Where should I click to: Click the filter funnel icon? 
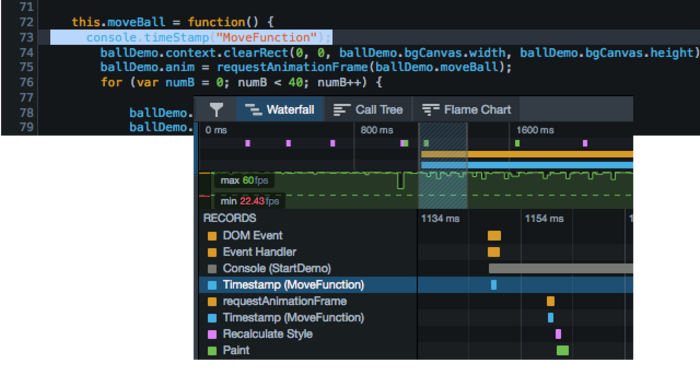tap(217, 110)
